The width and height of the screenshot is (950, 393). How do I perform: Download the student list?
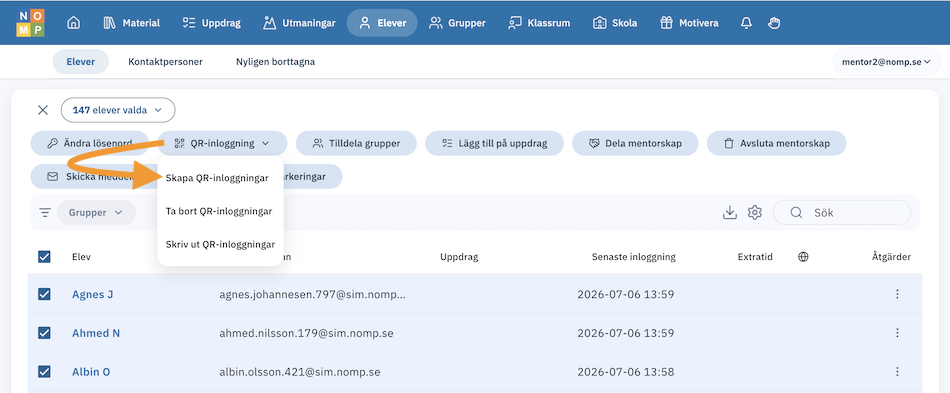729,213
